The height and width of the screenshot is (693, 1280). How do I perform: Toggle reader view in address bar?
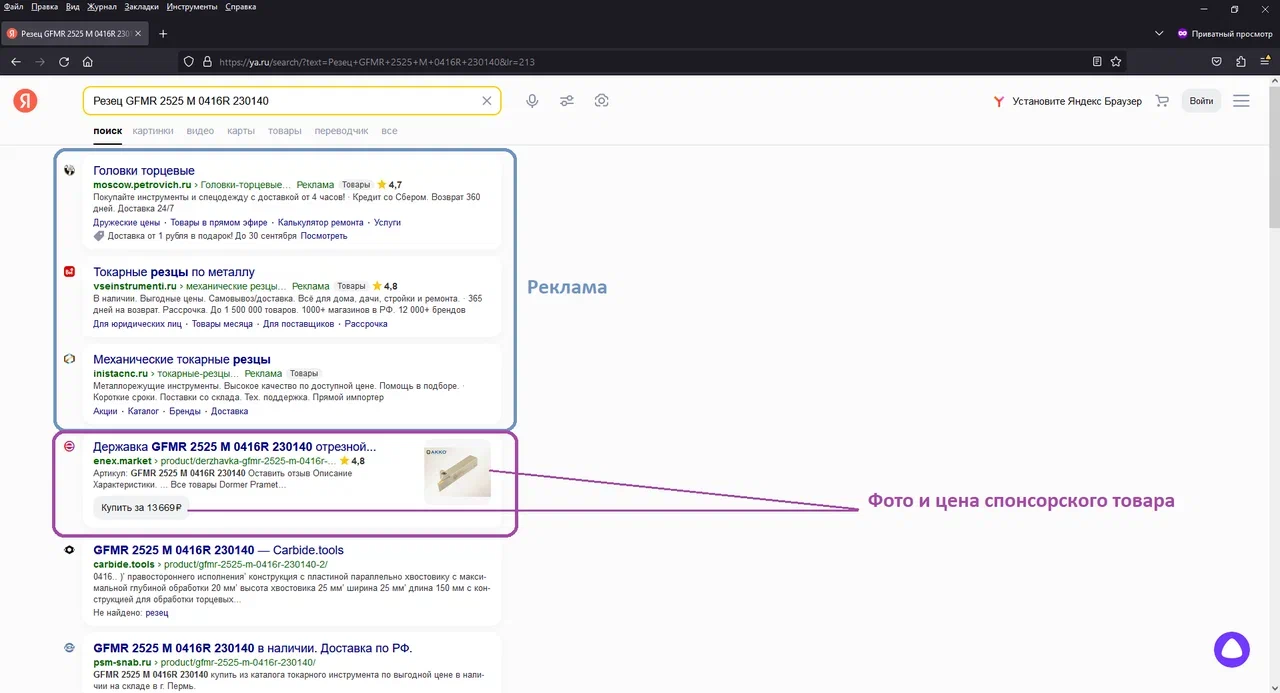pos(1097,61)
